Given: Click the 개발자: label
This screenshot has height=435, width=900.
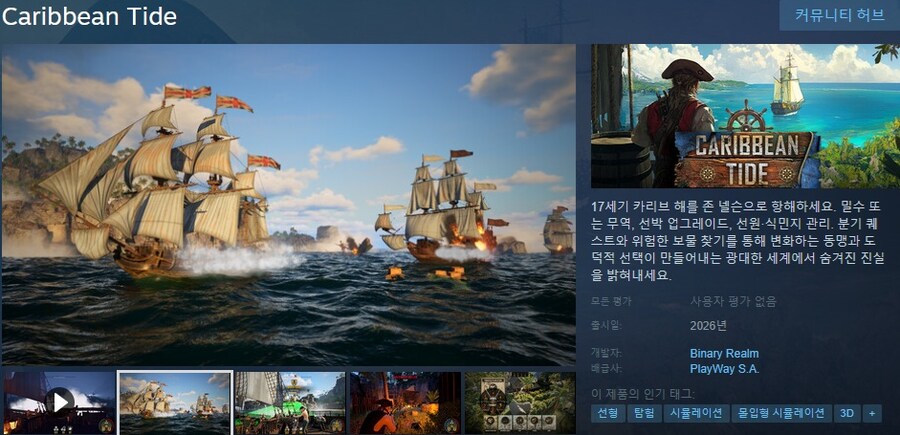Looking at the screenshot, I should tap(606, 353).
